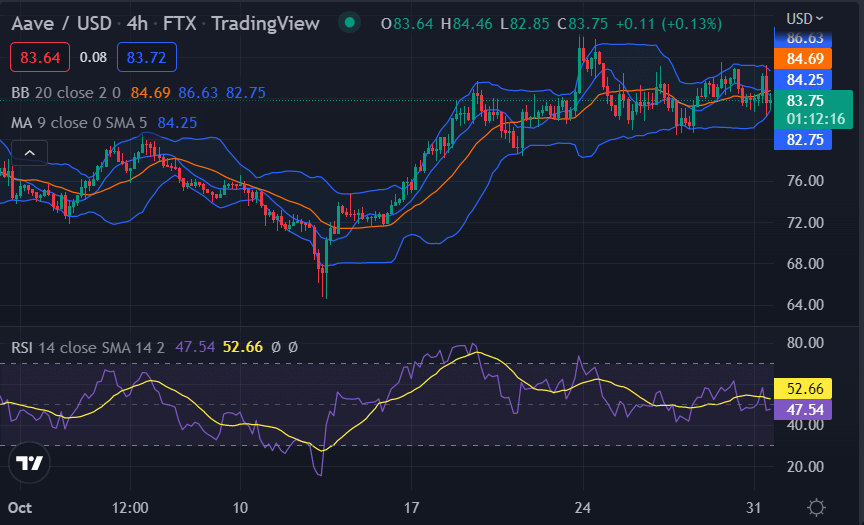Image resolution: width=864 pixels, height=525 pixels.
Task: Select the MA 9 close 0 SMA 5 indicator label
Action: [x=79, y=122]
